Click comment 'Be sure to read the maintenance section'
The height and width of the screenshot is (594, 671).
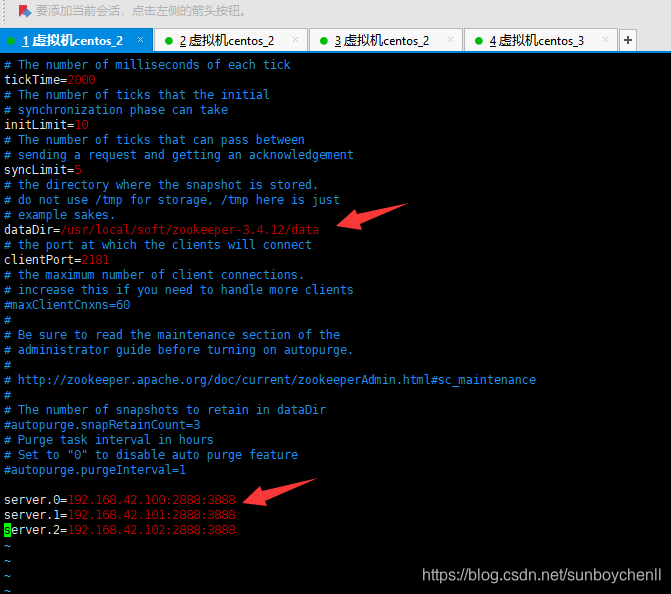click(x=154, y=335)
